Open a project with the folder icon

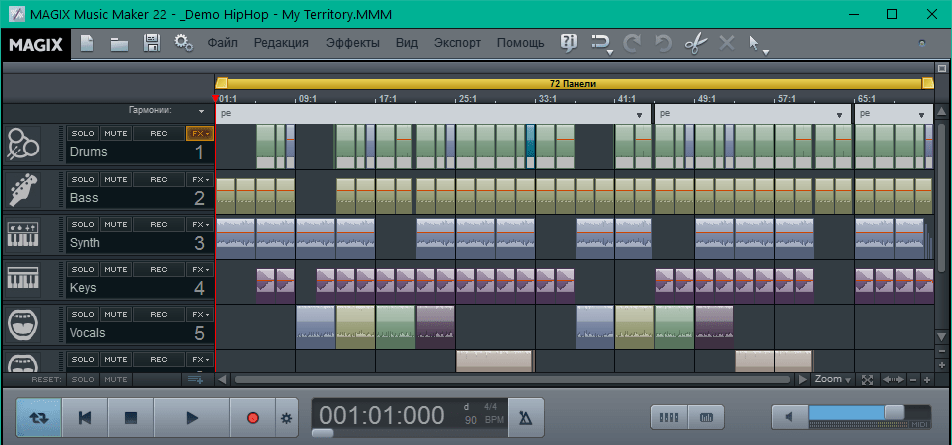pyautogui.click(x=119, y=44)
